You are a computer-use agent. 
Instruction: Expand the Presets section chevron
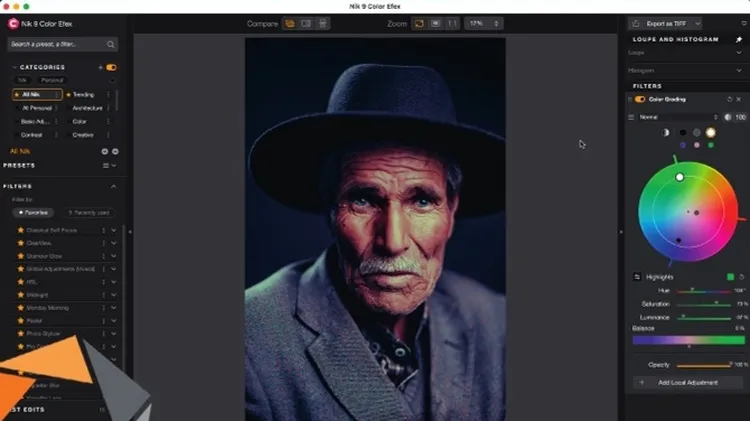click(114, 166)
